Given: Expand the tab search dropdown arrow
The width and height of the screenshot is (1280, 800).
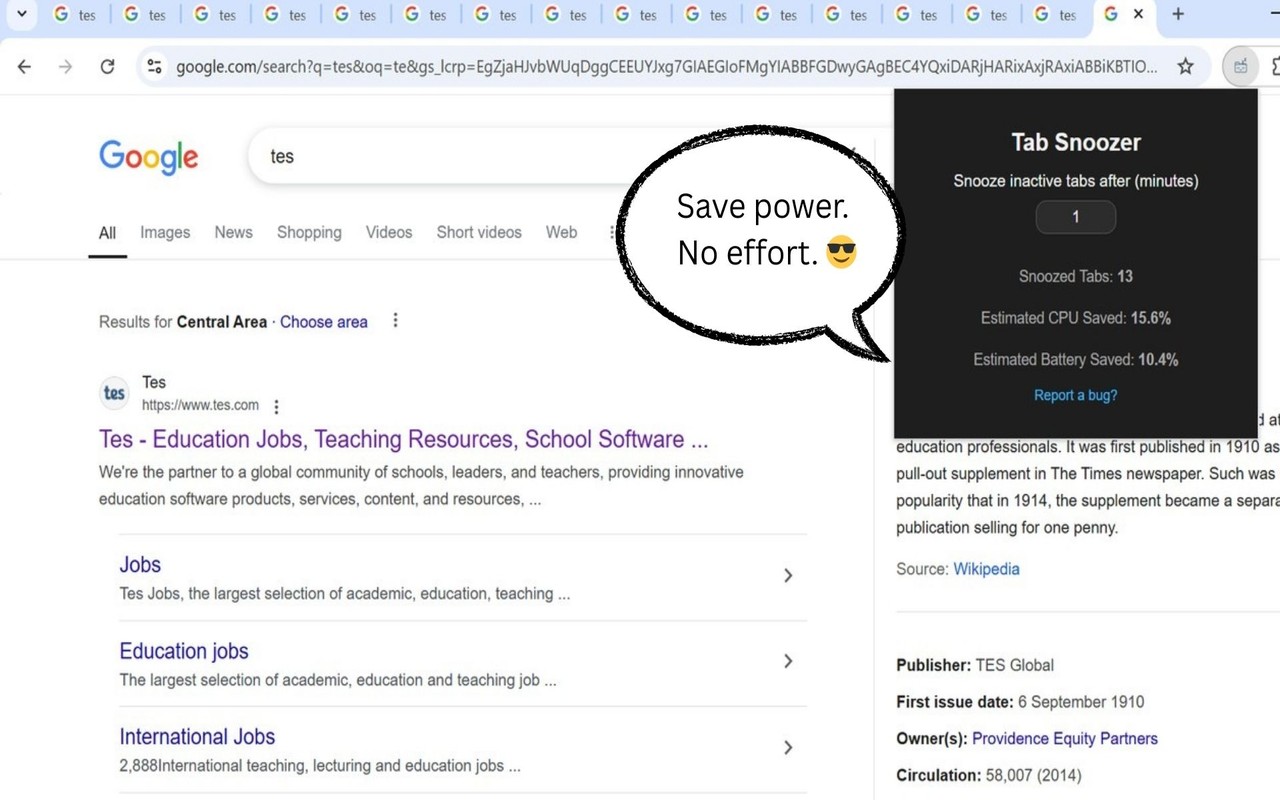Looking at the screenshot, I should click(21, 14).
